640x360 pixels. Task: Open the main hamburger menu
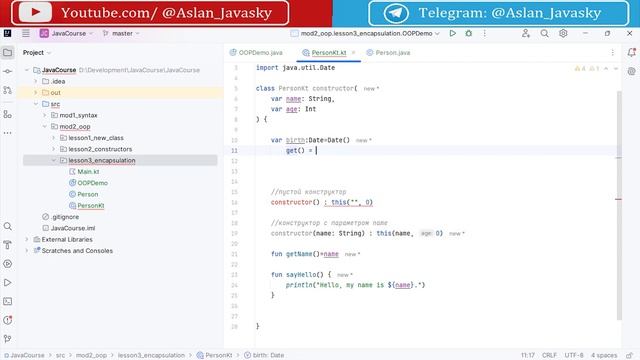[x=26, y=33]
